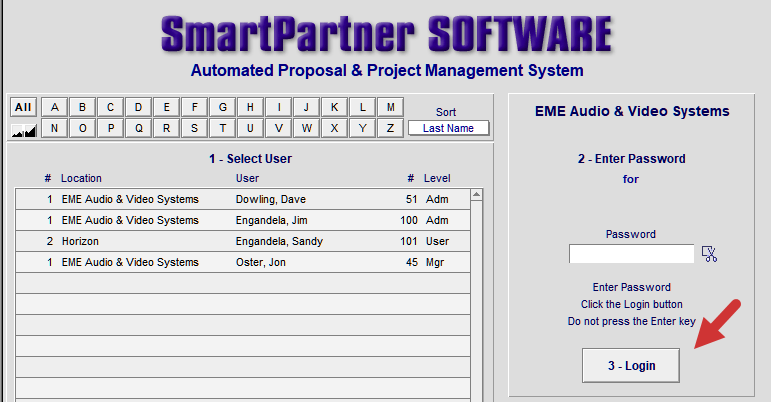The width and height of the screenshot is (771, 402).
Task: Filter users by letter D
Action: [139, 107]
